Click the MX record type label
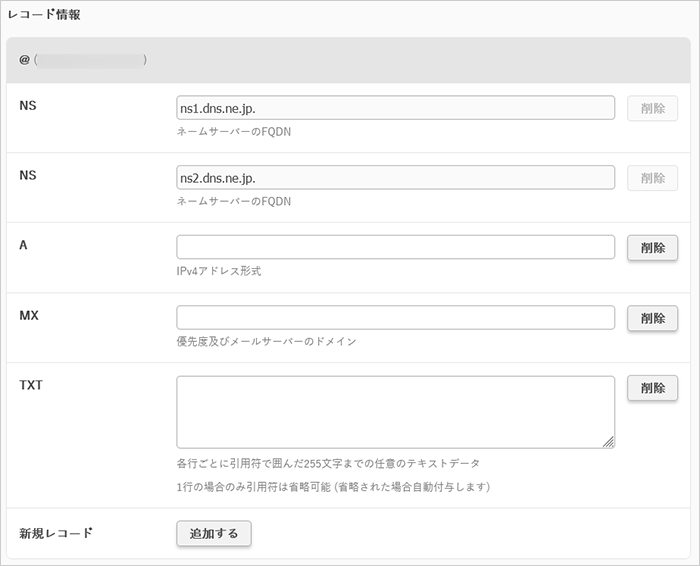The width and height of the screenshot is (700, 566). point(28,315)
